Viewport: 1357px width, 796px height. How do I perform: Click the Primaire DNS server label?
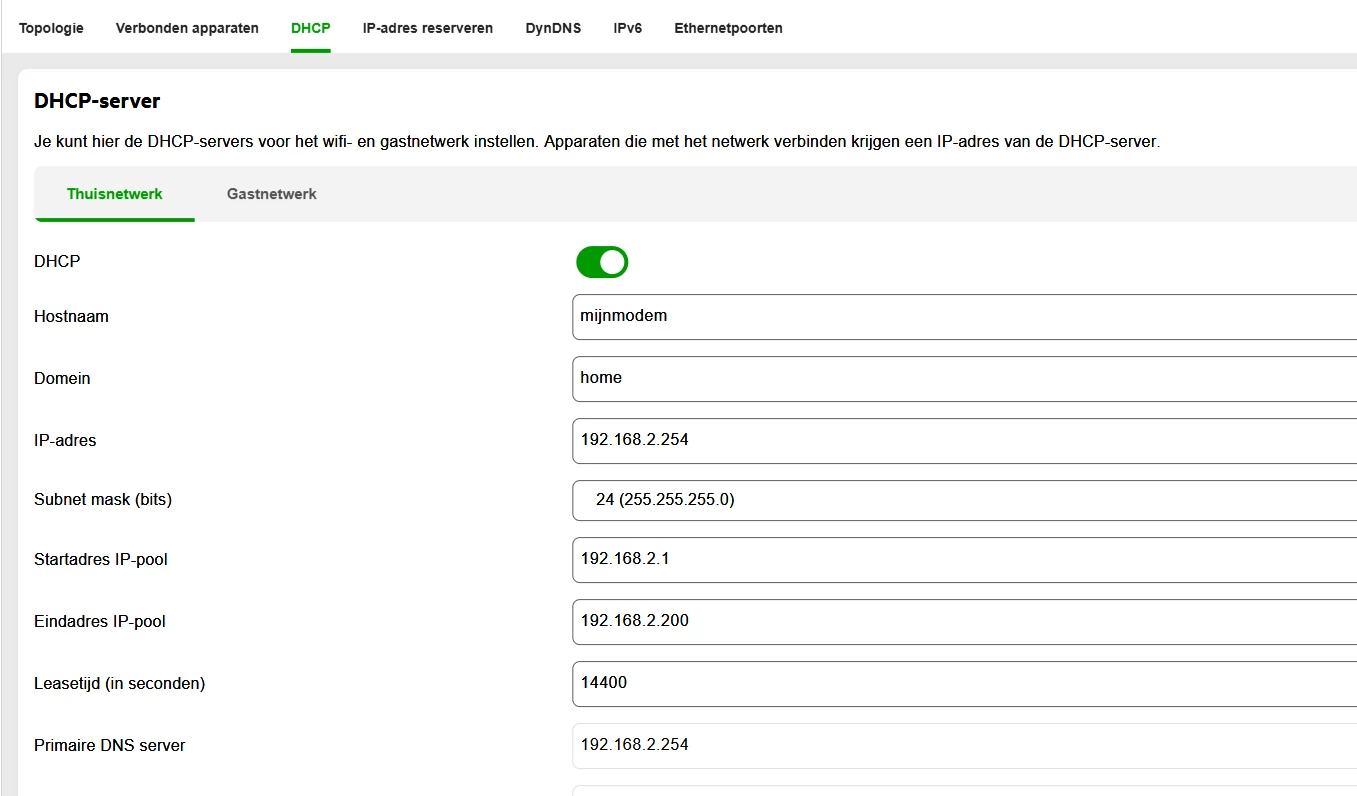[x=110, y=746]
